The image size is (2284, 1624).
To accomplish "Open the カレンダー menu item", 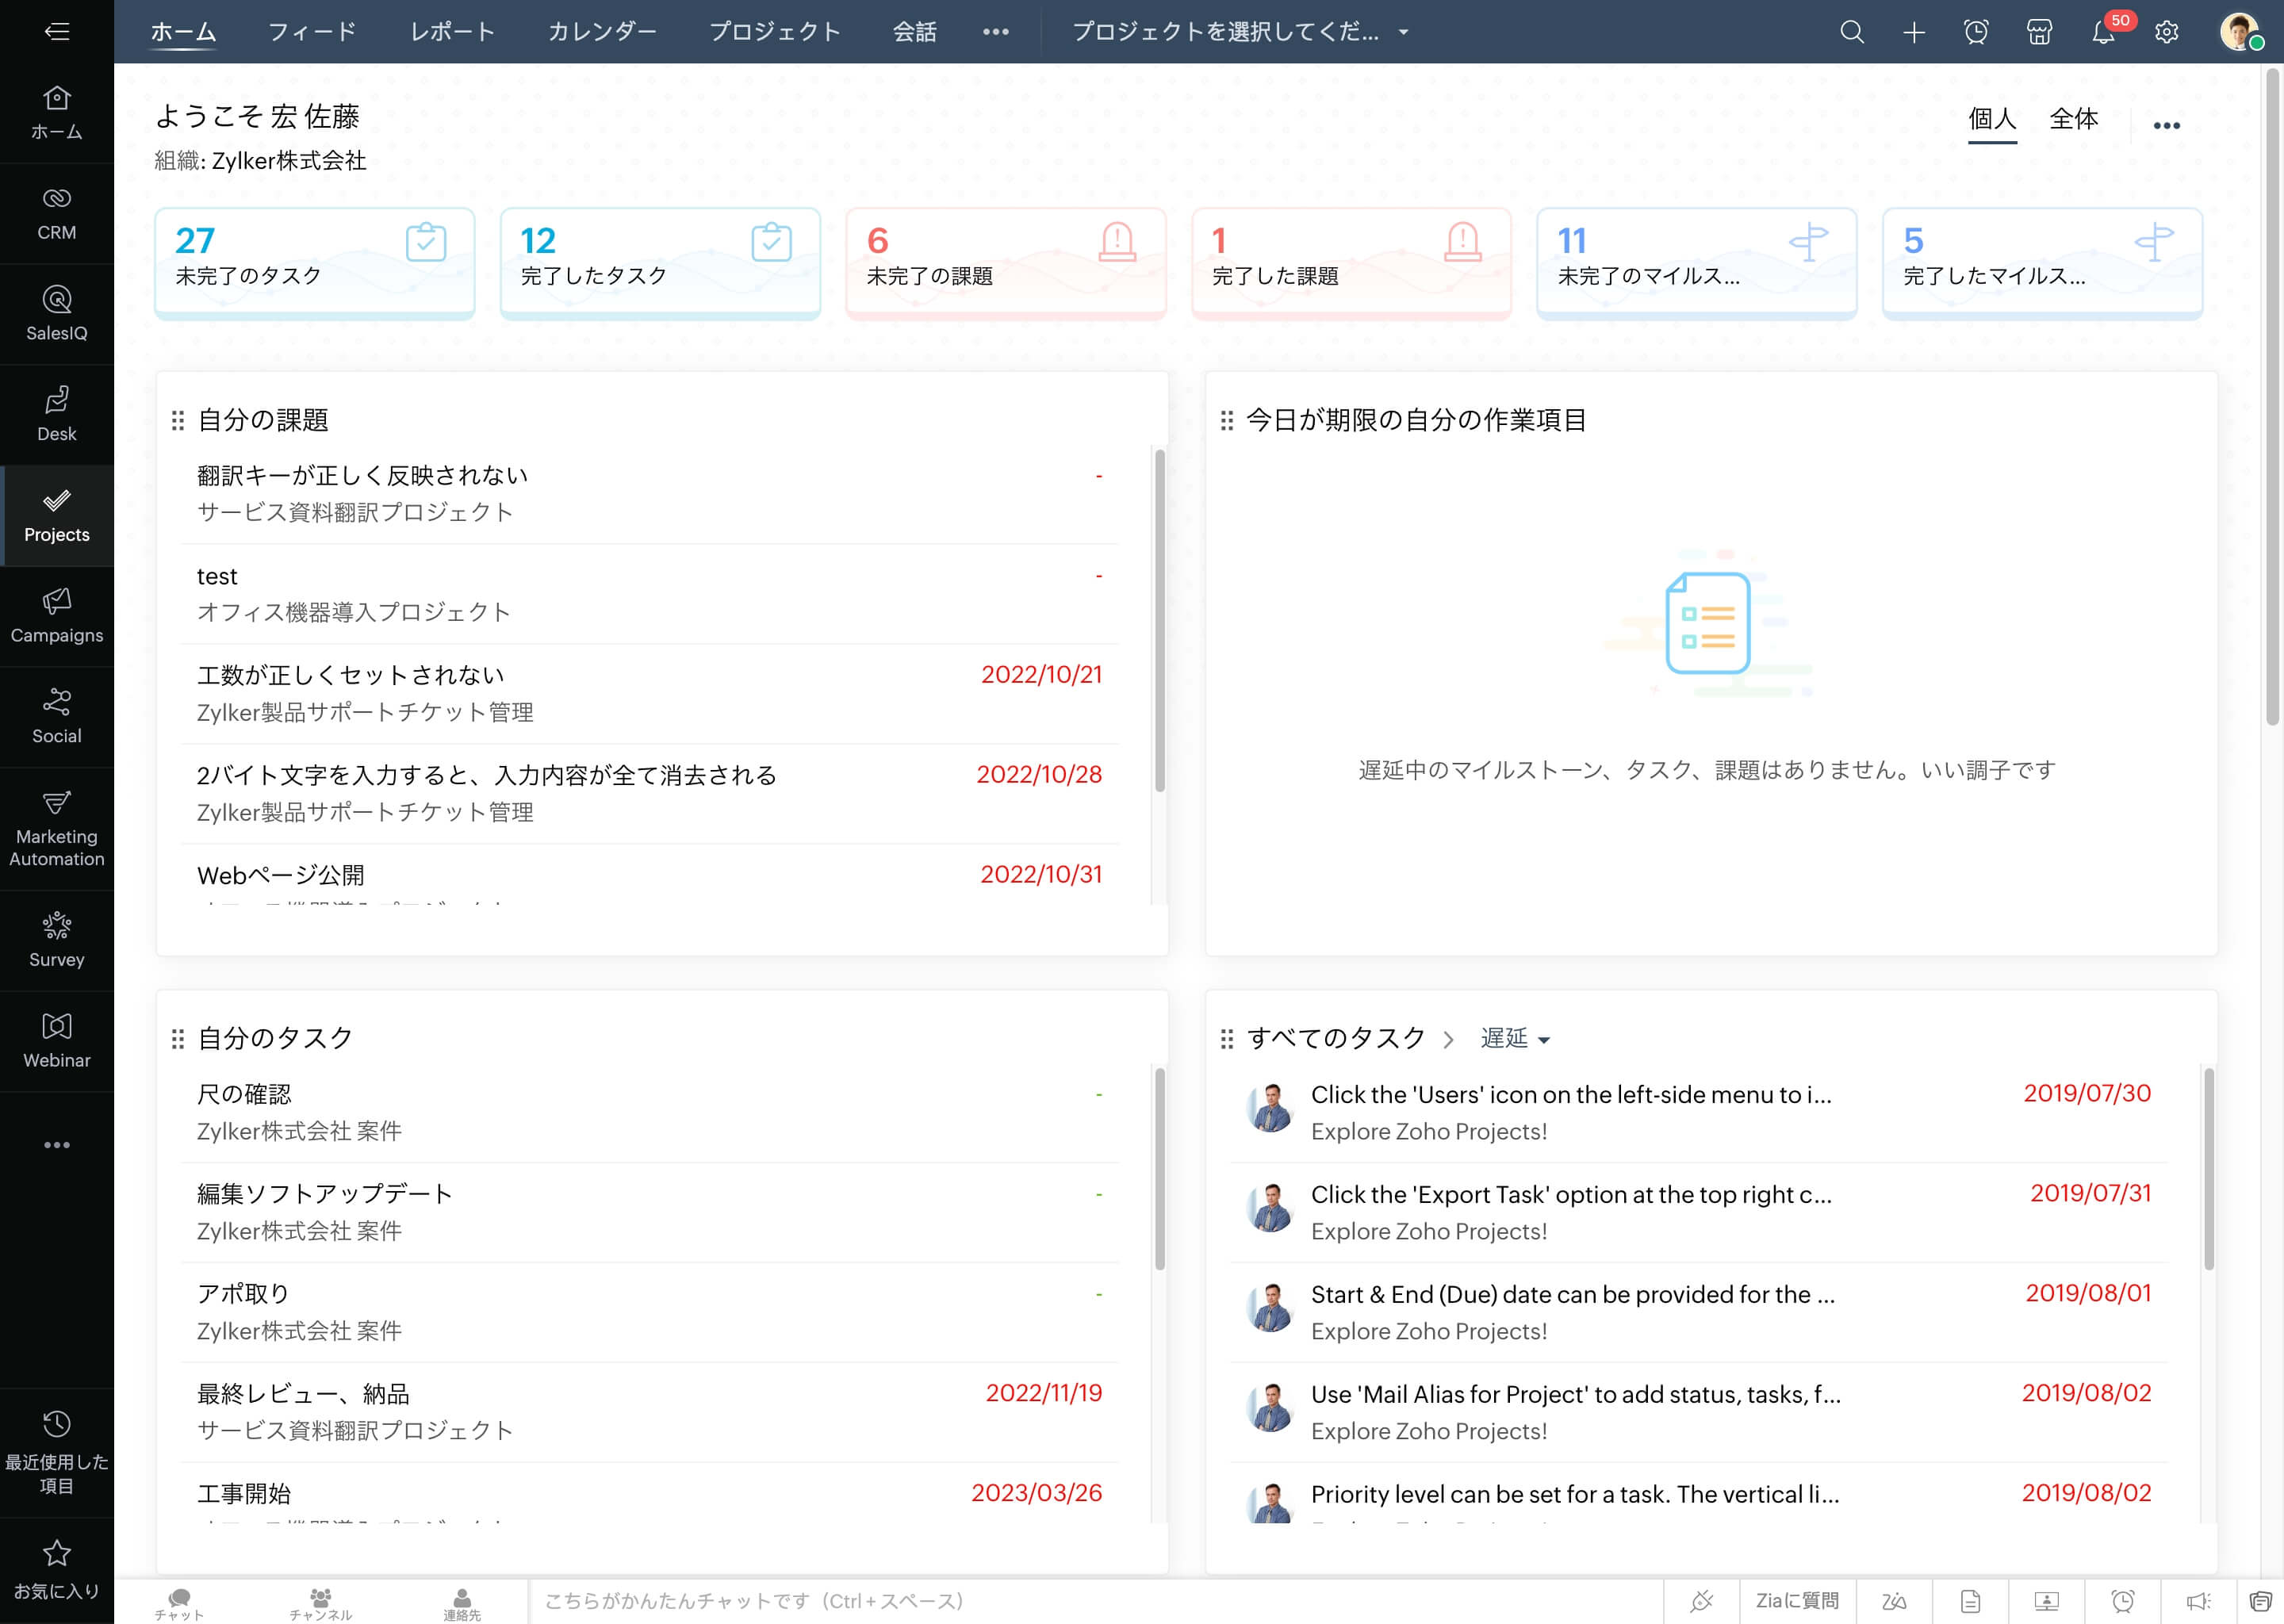I will [x=602, y=31].
